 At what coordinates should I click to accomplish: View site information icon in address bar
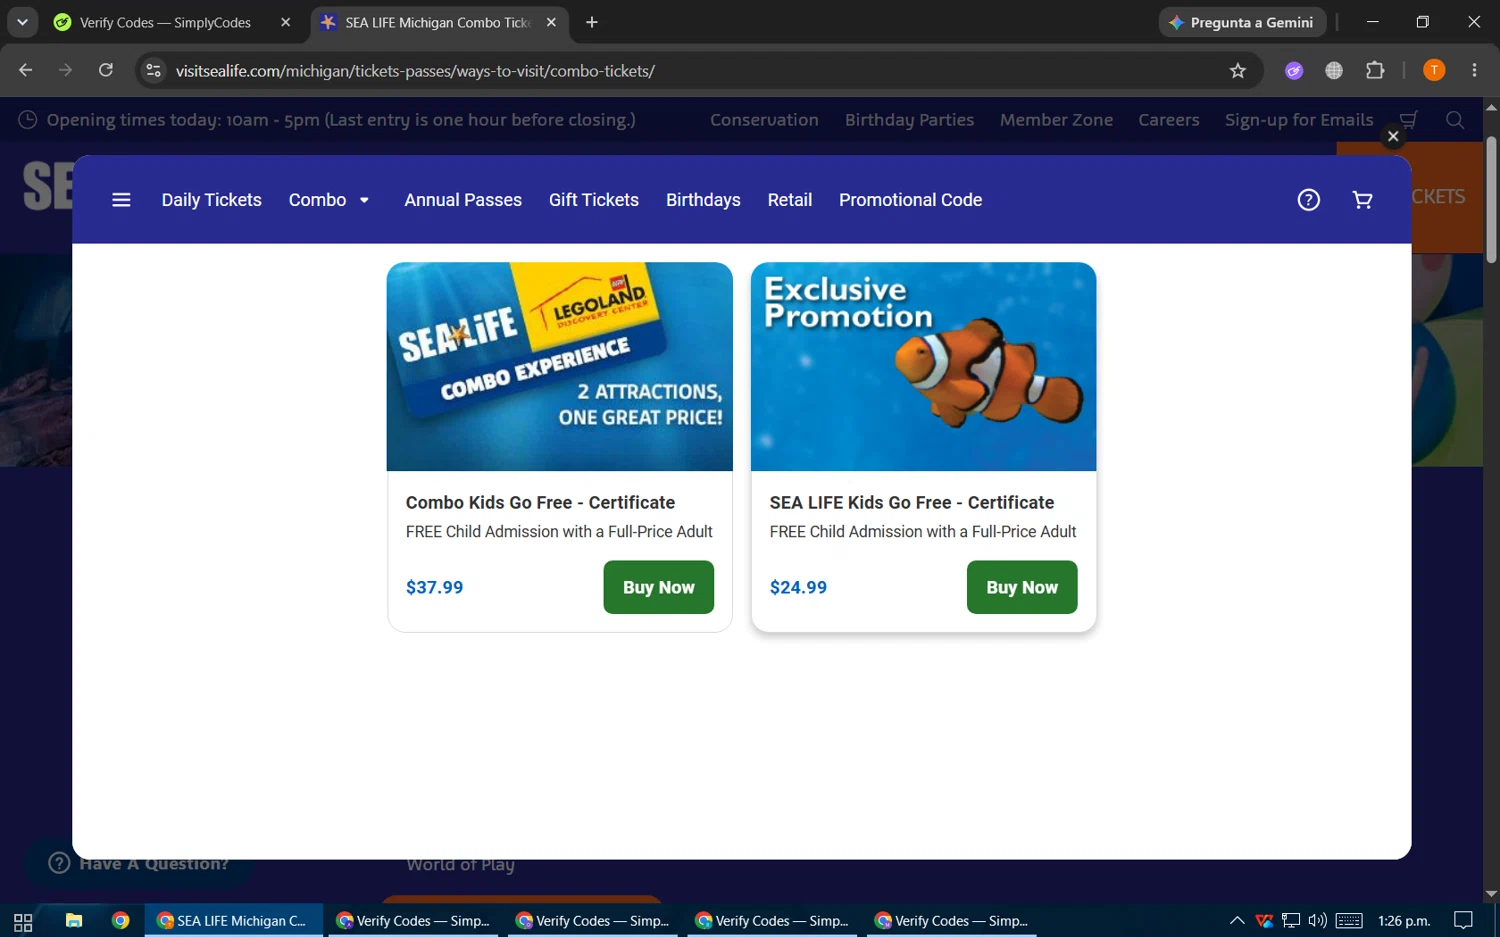point(153,70)
